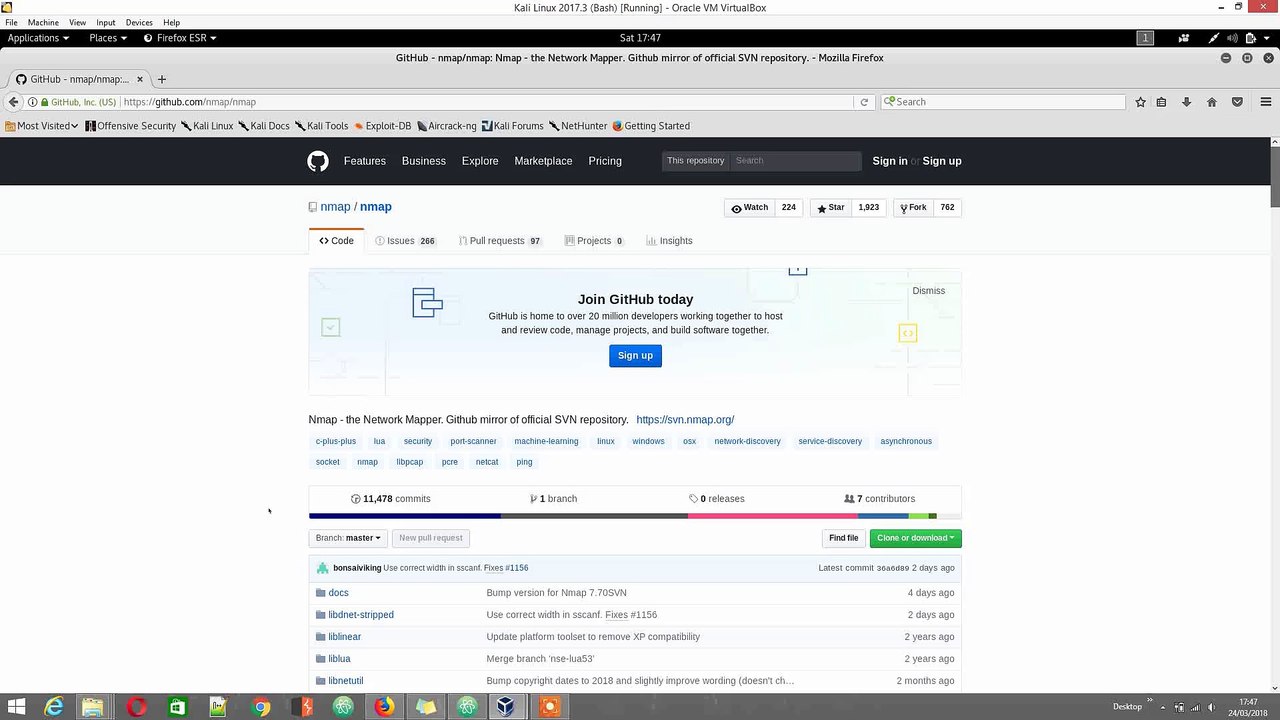Expand the Firefox ESR app menu

(180, 38)
